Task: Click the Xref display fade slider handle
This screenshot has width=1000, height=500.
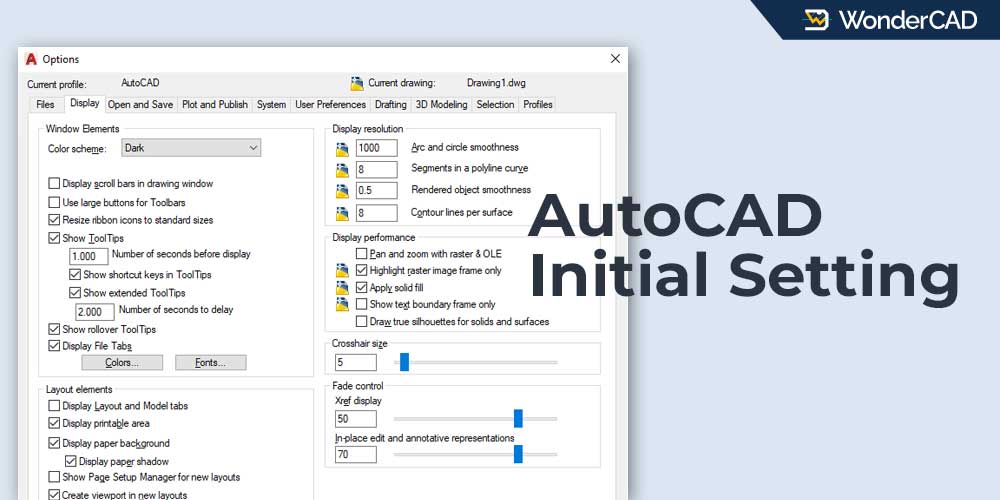Action: [x=518, y=418]
